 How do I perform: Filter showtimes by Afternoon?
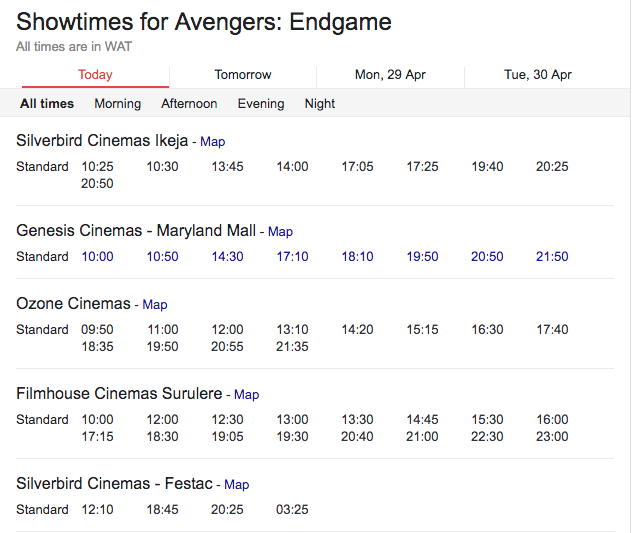click(x=189, y=104)
